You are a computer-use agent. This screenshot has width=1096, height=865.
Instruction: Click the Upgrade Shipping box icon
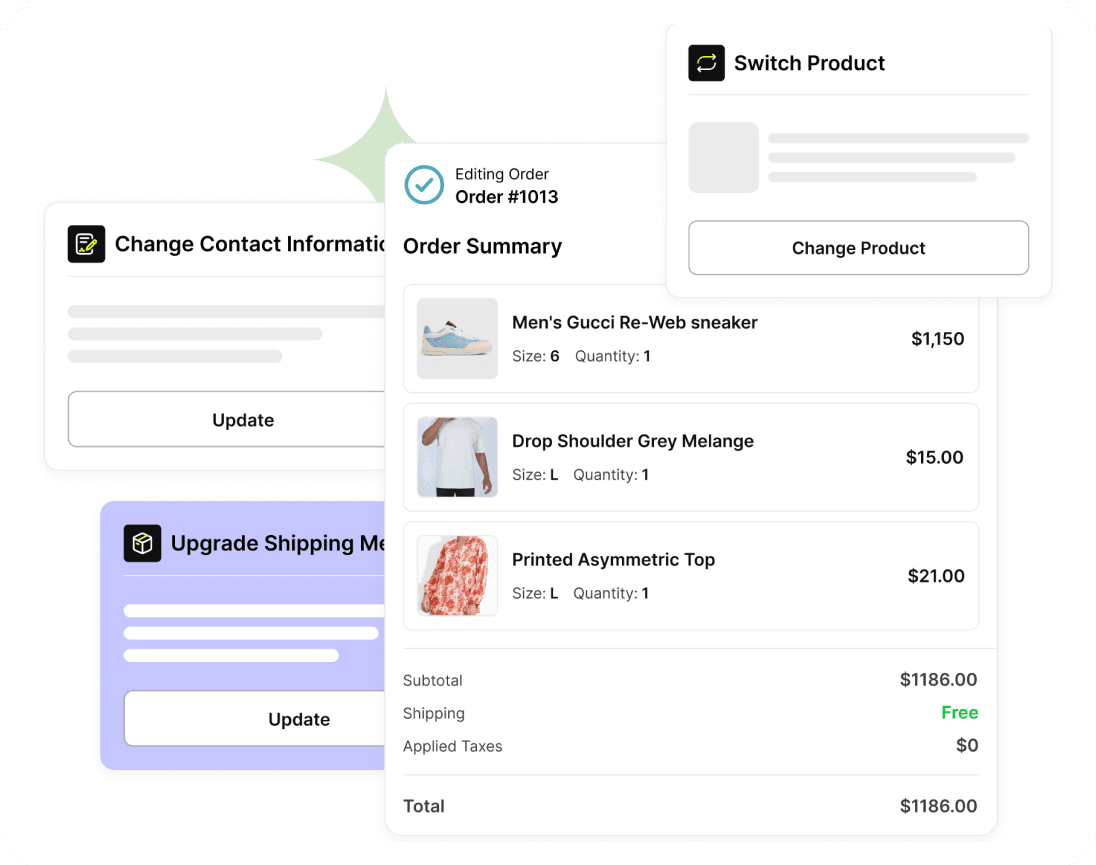(x=142, y=543)
